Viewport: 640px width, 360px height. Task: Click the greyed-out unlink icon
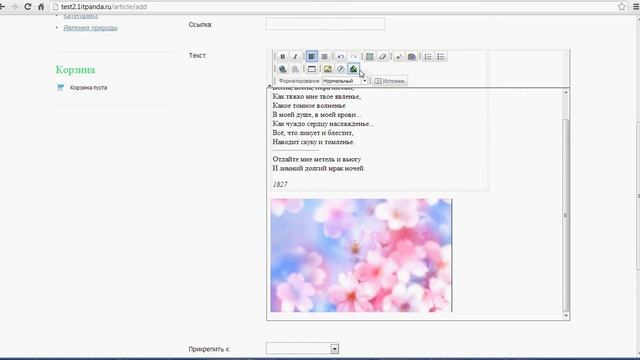pos(295,69)
